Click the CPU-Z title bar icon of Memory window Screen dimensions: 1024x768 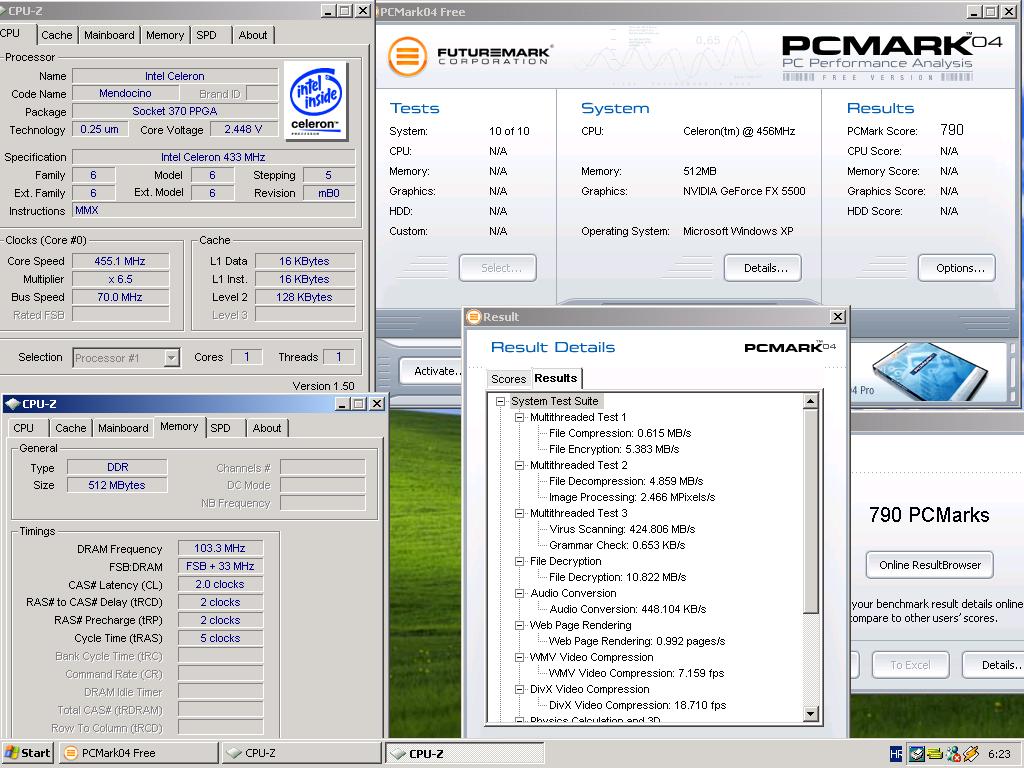(12, 404)
